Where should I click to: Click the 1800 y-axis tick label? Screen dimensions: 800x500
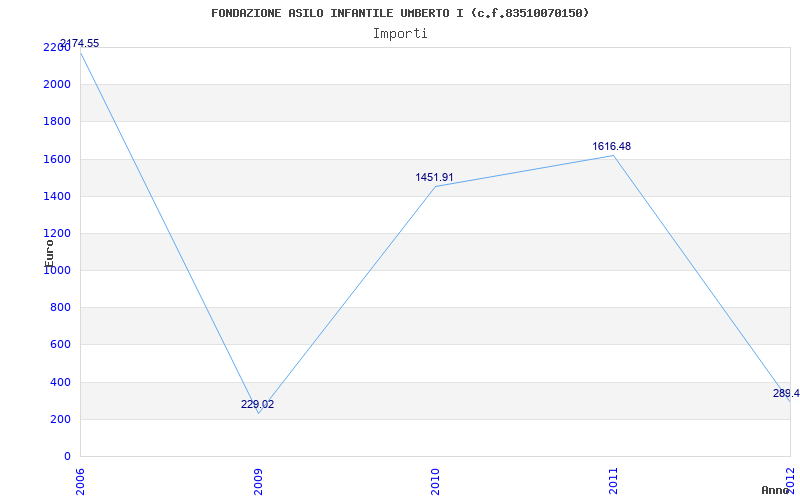[x=56, y=121]
